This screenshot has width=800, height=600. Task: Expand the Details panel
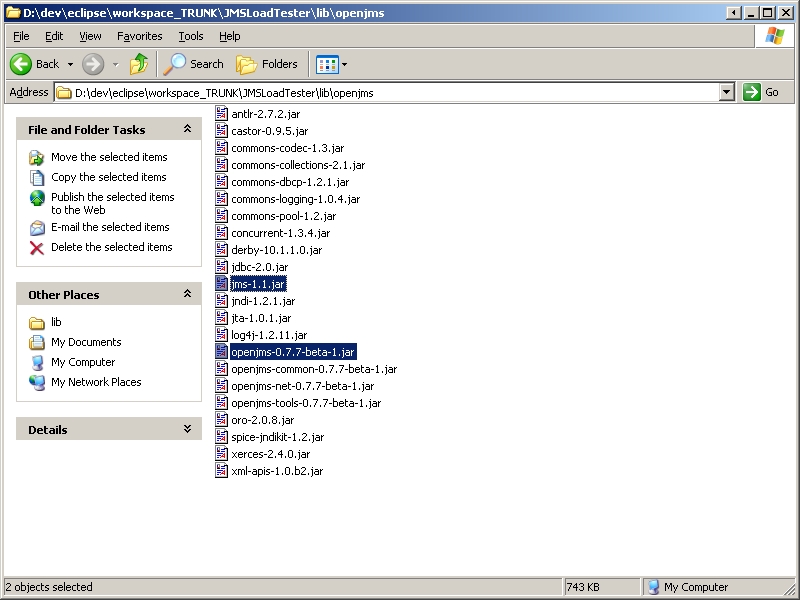click(x=187, y=429)
